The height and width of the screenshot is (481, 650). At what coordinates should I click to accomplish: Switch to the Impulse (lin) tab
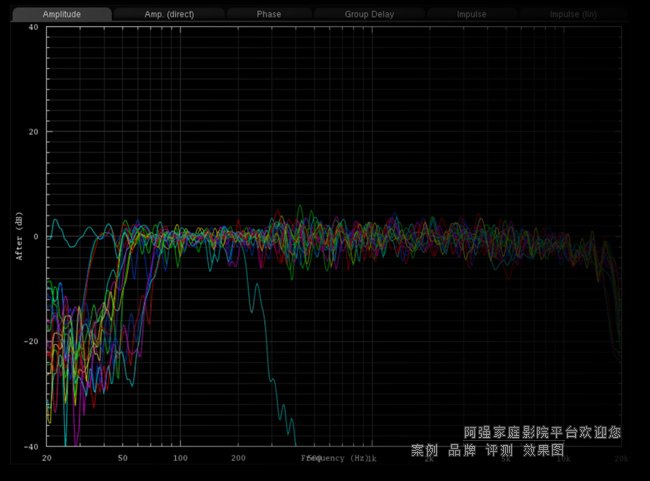(573, 15)
